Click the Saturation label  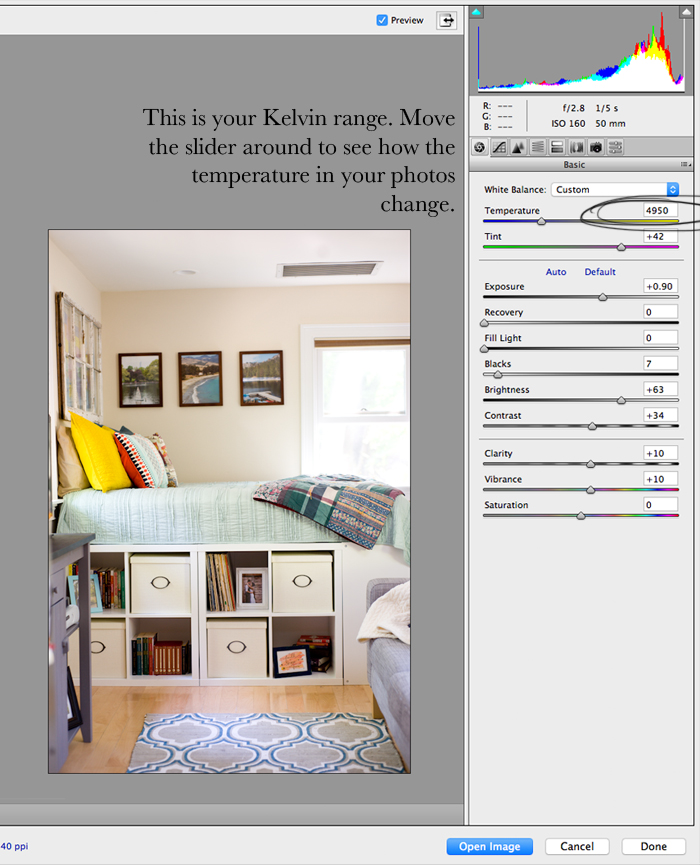coord(506,505)
